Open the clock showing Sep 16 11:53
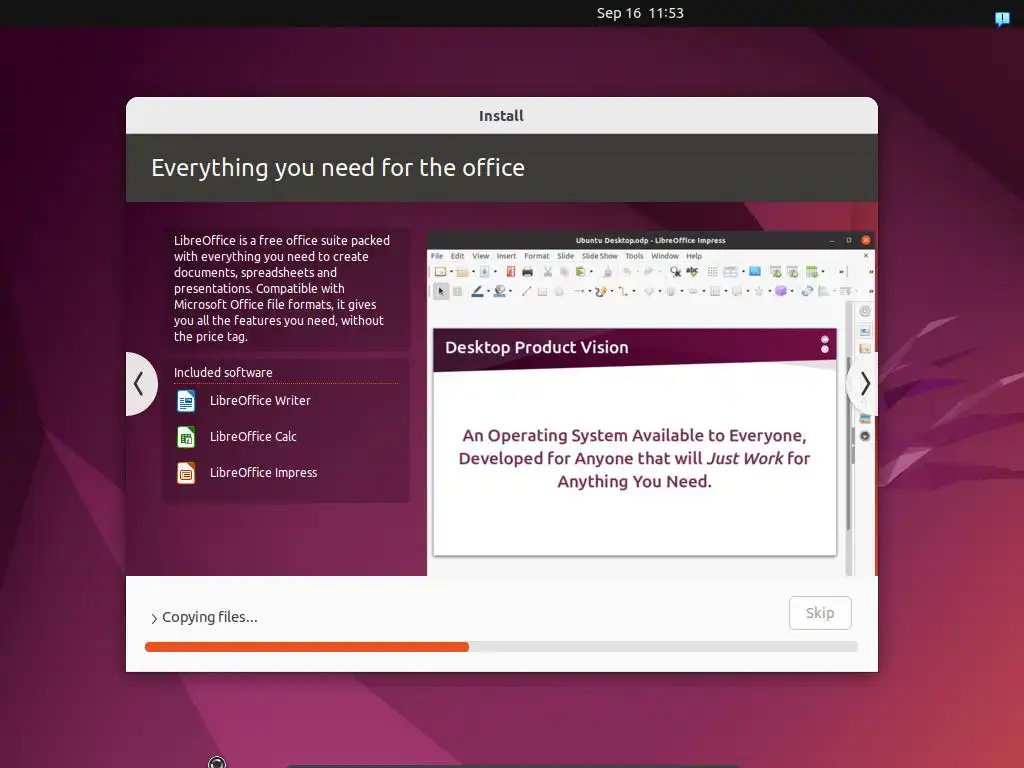The height and width of the screenshot is (768, 1024). (640, 13)
